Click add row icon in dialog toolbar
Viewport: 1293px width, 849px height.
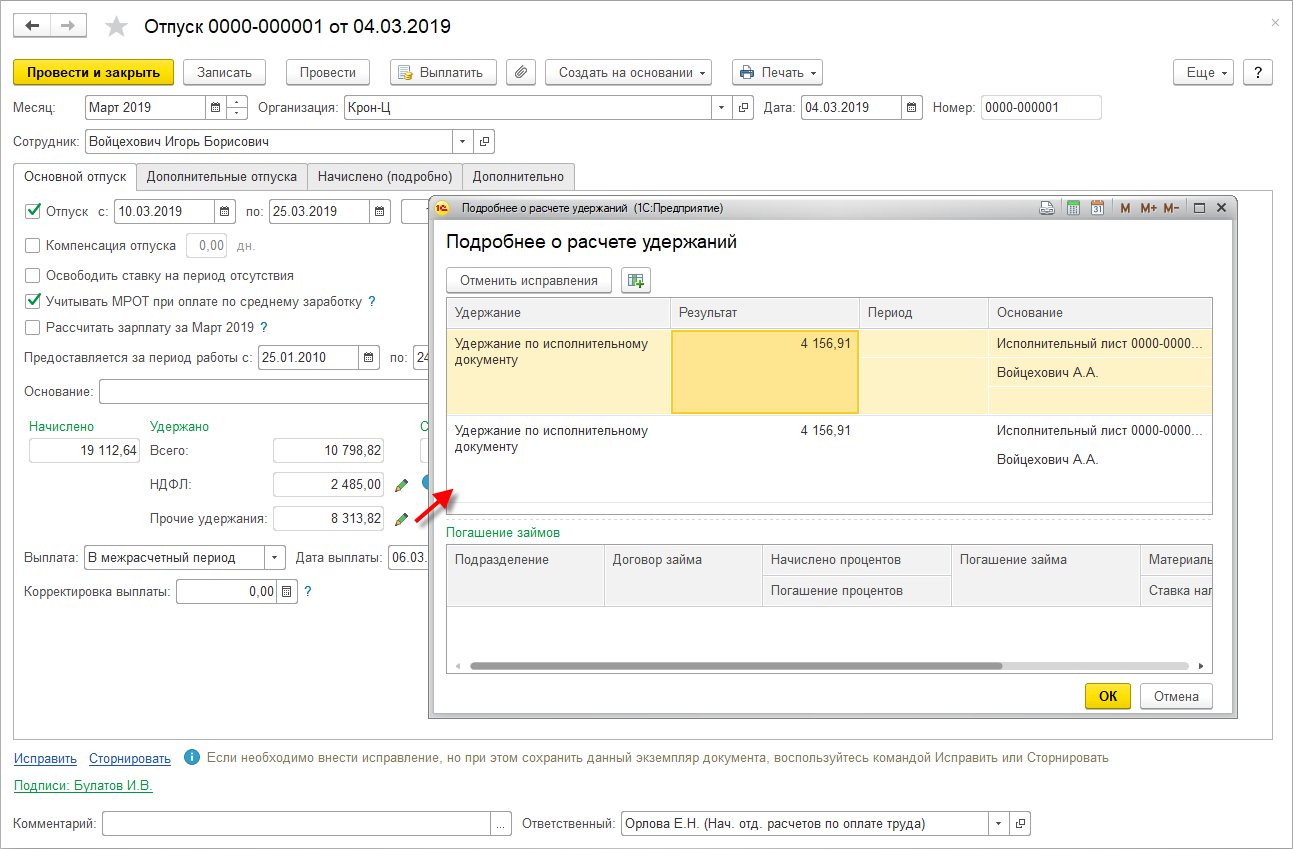[635, 280]
